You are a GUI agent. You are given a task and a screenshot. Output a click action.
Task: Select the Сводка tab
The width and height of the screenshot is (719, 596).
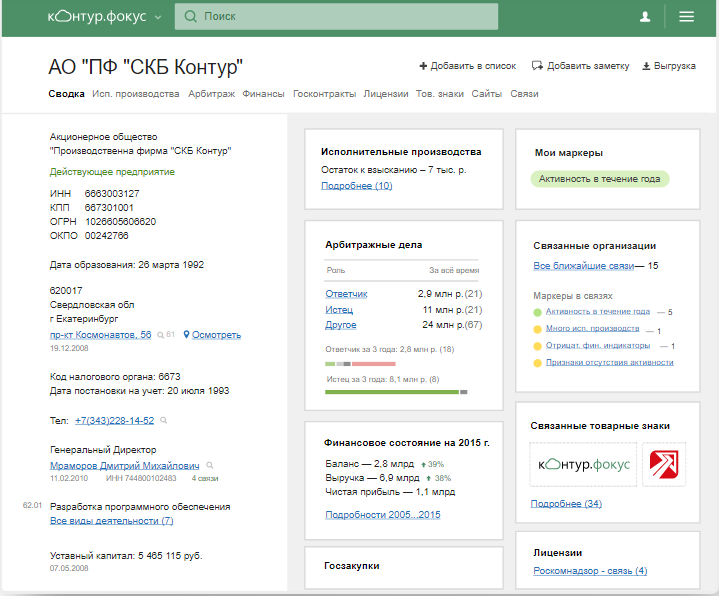click(x=66, y=94)
